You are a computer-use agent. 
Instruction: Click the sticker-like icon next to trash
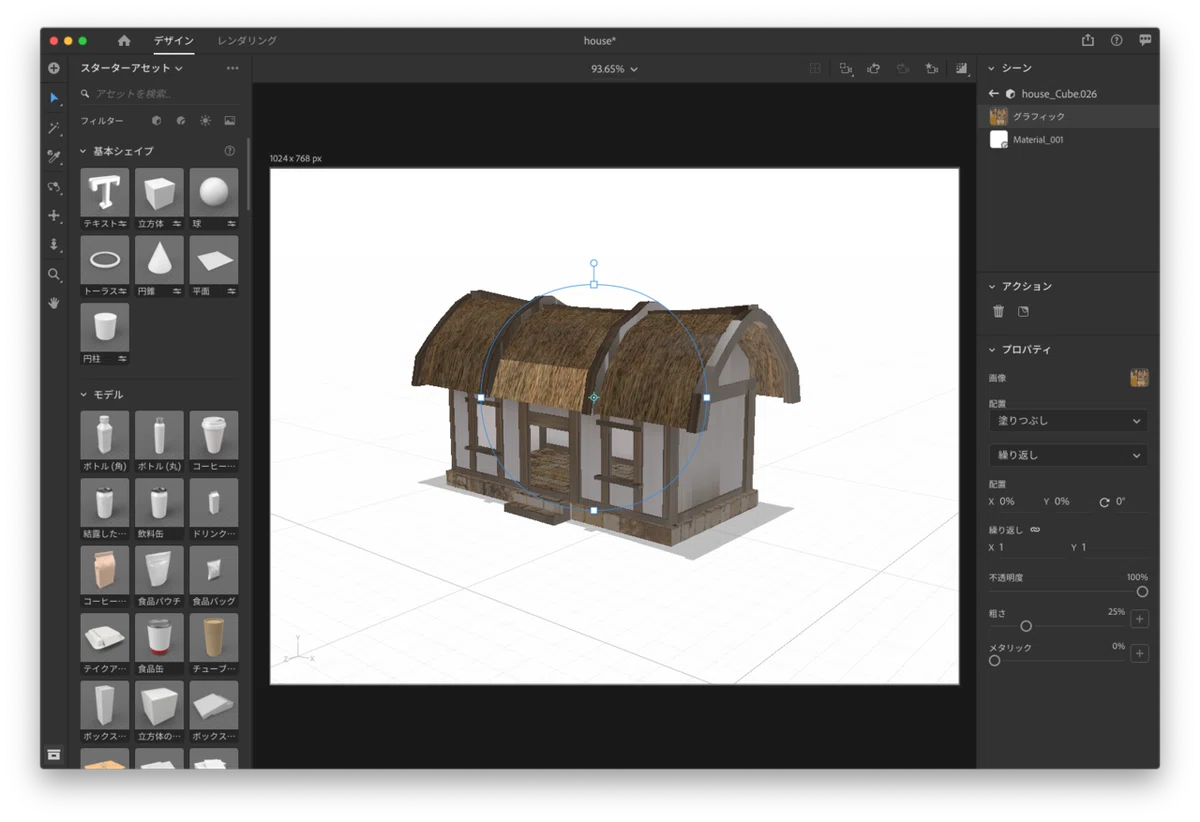(1023, 311)
